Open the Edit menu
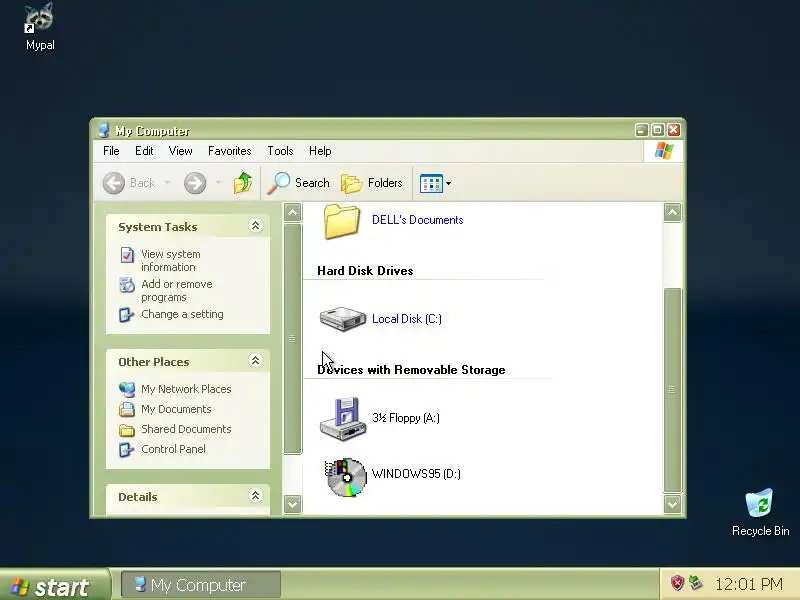Image resolution: width=800 pixels, height=600 pixels. (144, 151)
